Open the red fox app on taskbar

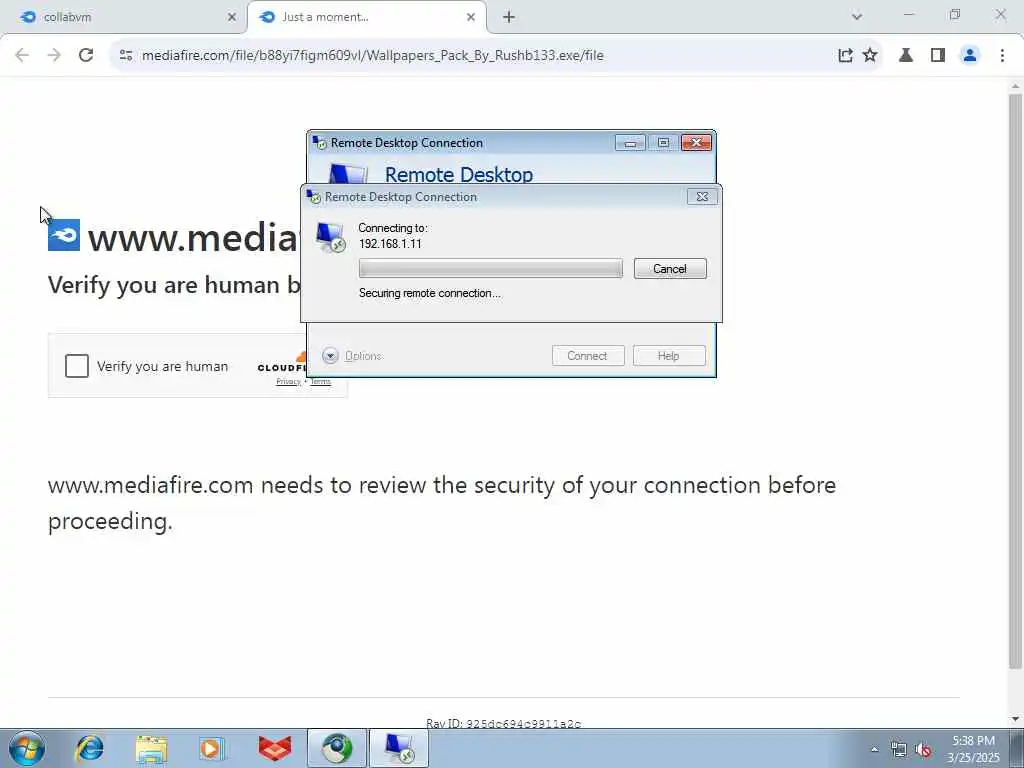pyautogui.click(x=274, y=748)
